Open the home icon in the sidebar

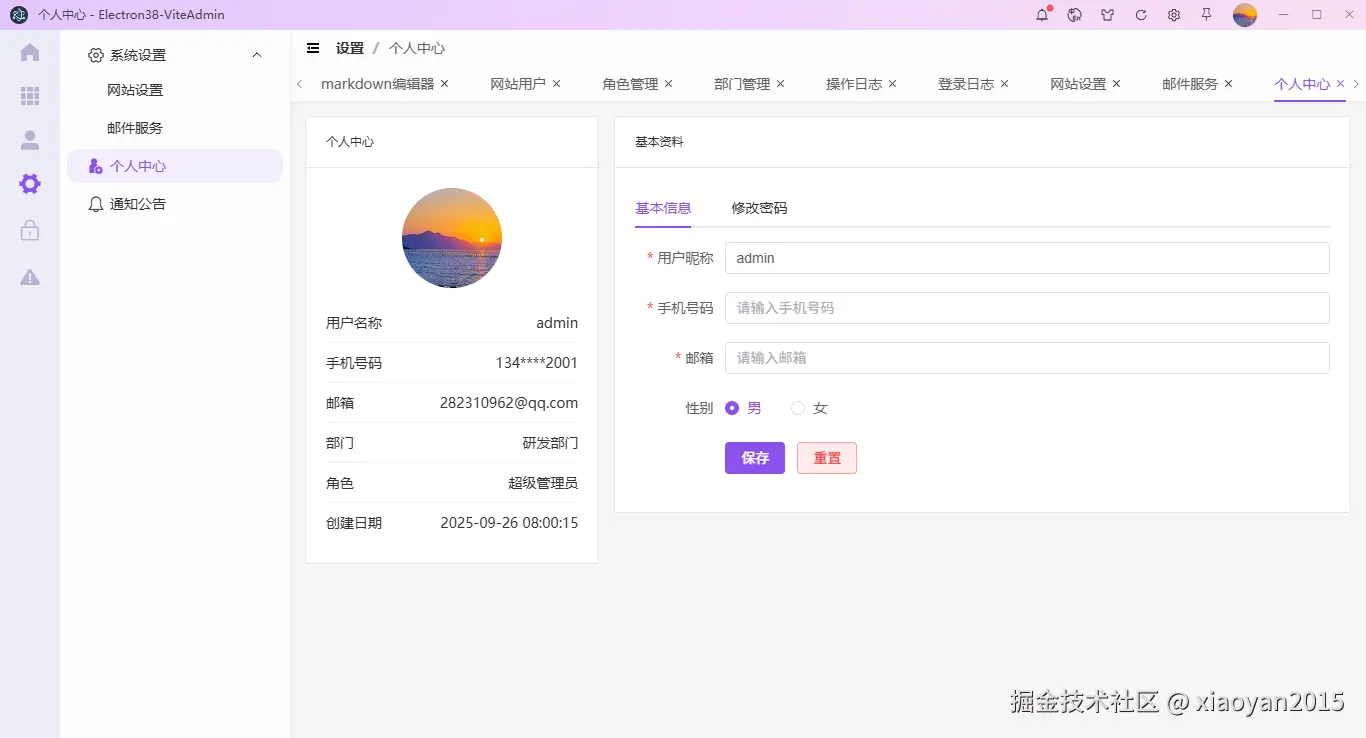29,52
